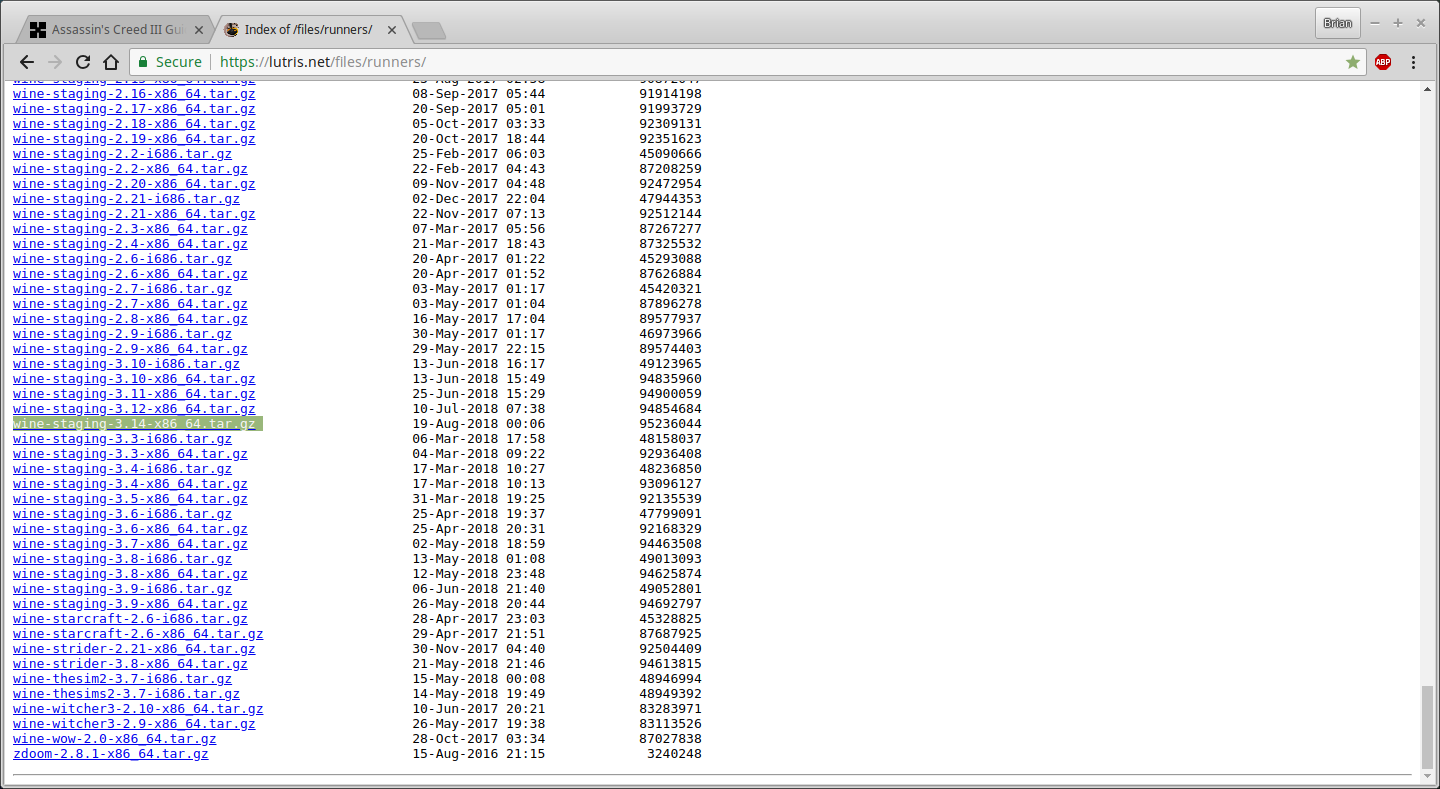Download wine-staging-3.10-x86_64.tar.gz
The height and width of the screenshot is (789, 1440).
click(x=134, y=379)
